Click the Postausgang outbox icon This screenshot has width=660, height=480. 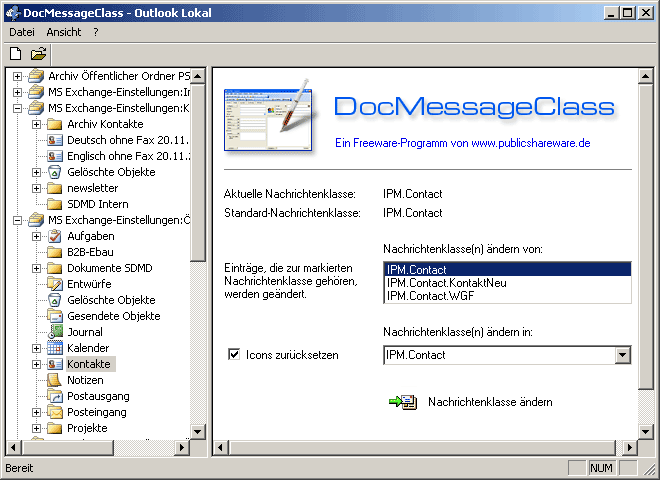(55, 396)
